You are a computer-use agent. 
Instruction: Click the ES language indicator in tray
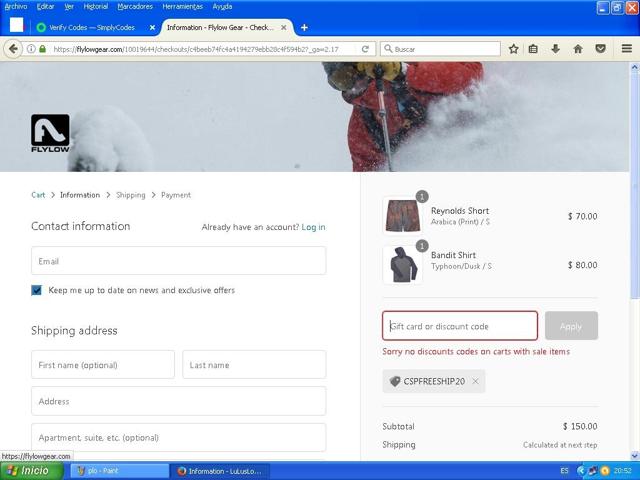[x=564, y=471]
